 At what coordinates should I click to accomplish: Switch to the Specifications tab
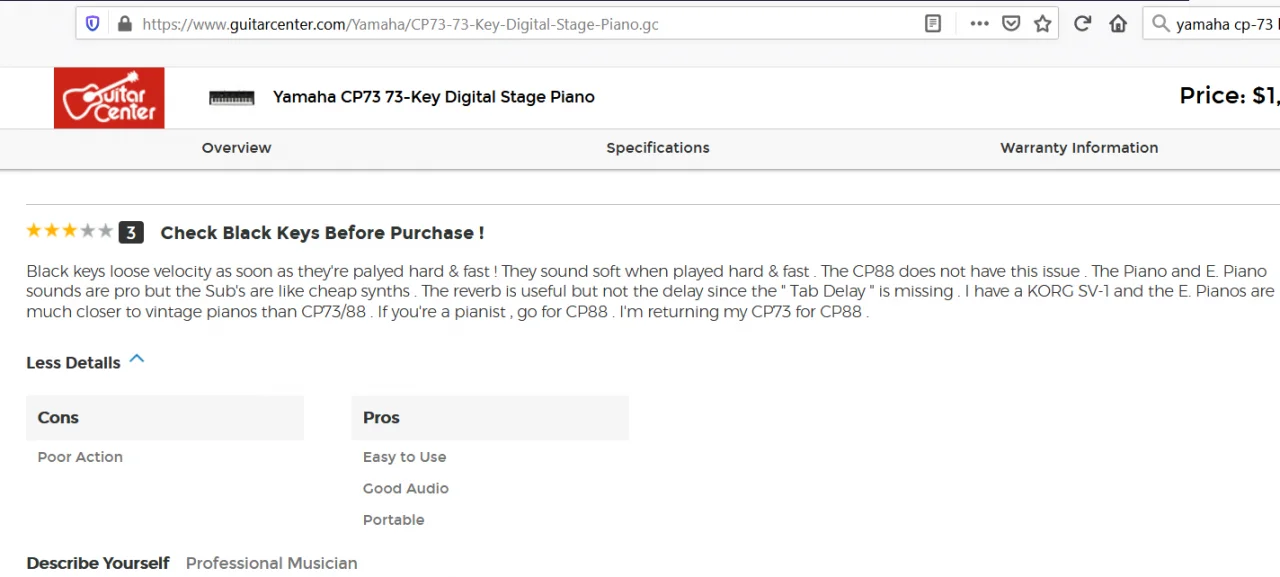tap(657, 148)
